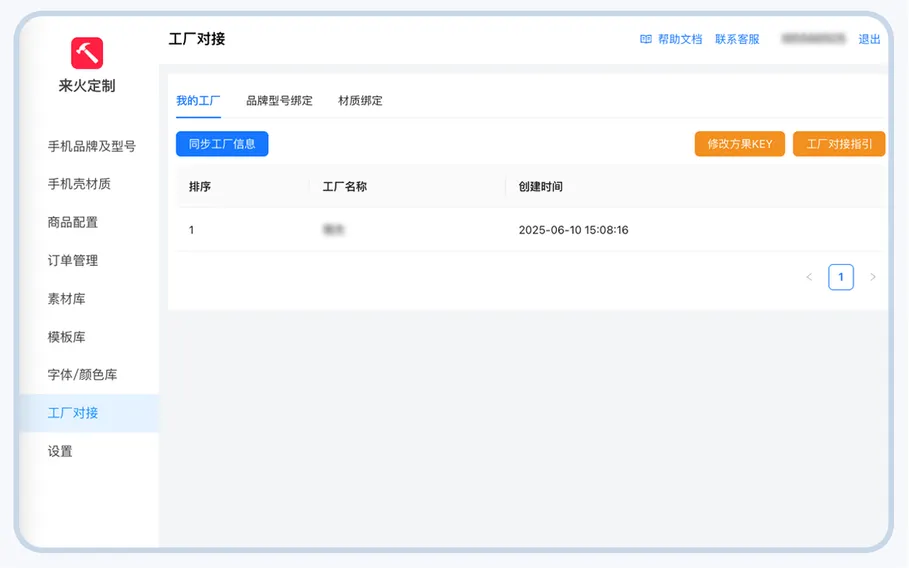909x568 pixels.
Task: Click the orange 修改方果KEY button
Action: 740,144
